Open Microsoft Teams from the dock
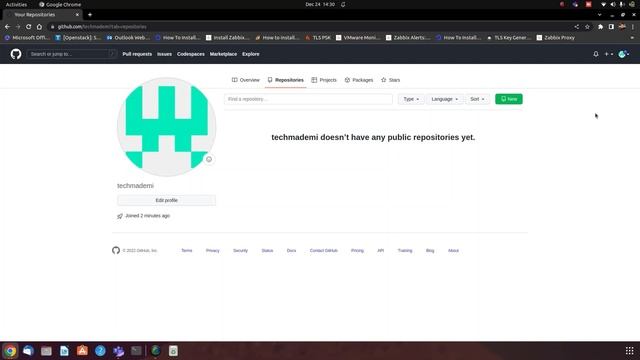Image resolution: width=640 pixels, height=360 pixels. [118, 351]
